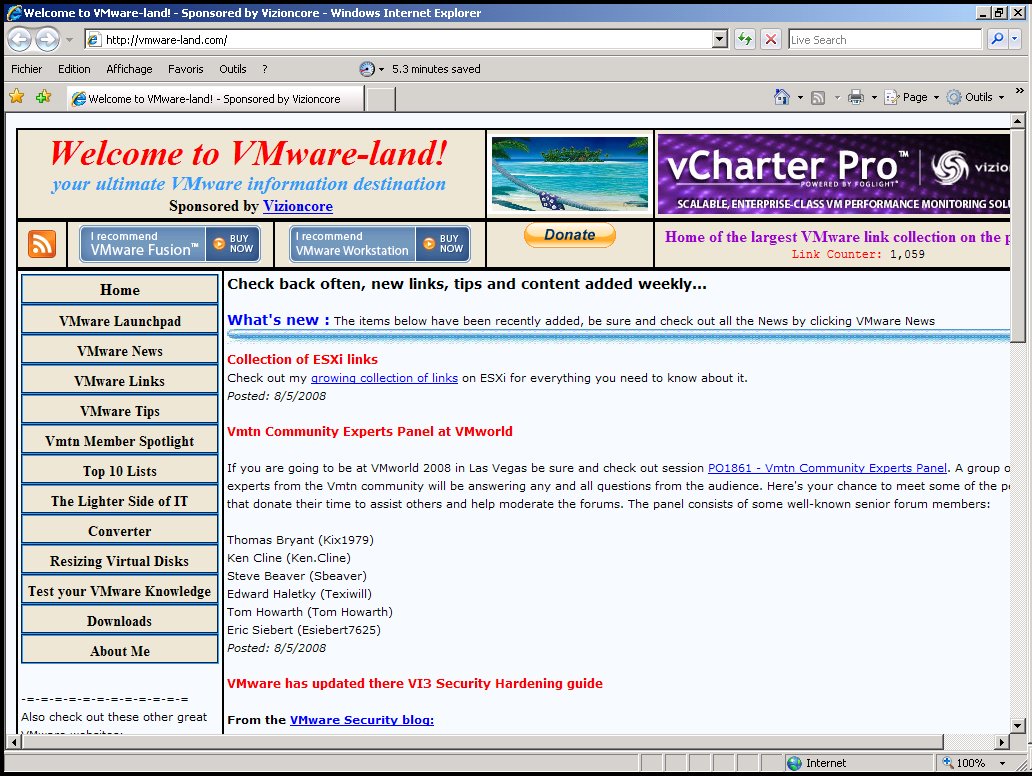Select the Welcome to VMware-land tab
The image size is (1032, 776).
(213, 99)
